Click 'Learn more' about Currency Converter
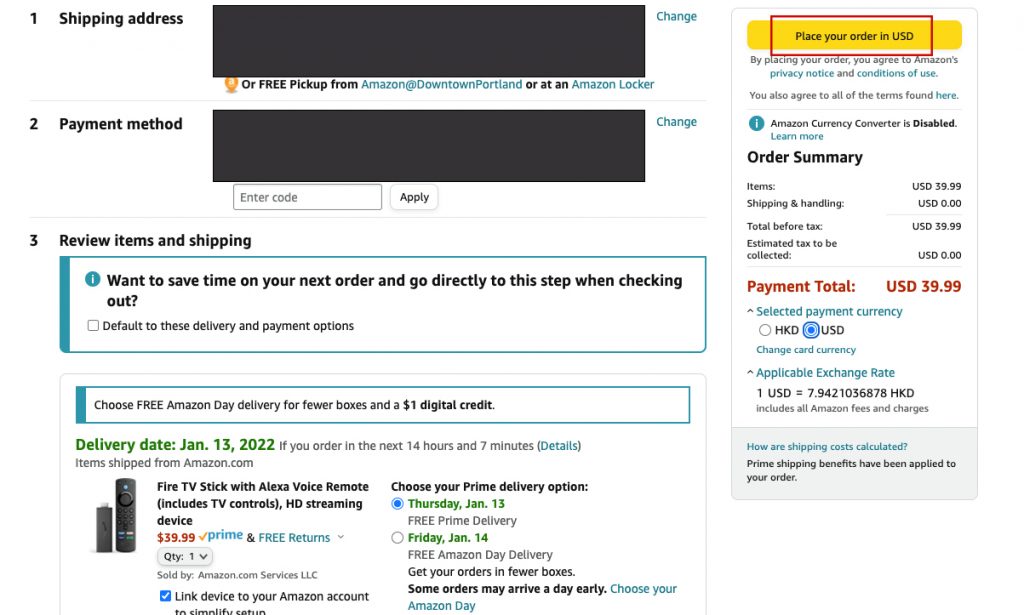The height and width of the screenshot is (615, 1024). point(797,136)
